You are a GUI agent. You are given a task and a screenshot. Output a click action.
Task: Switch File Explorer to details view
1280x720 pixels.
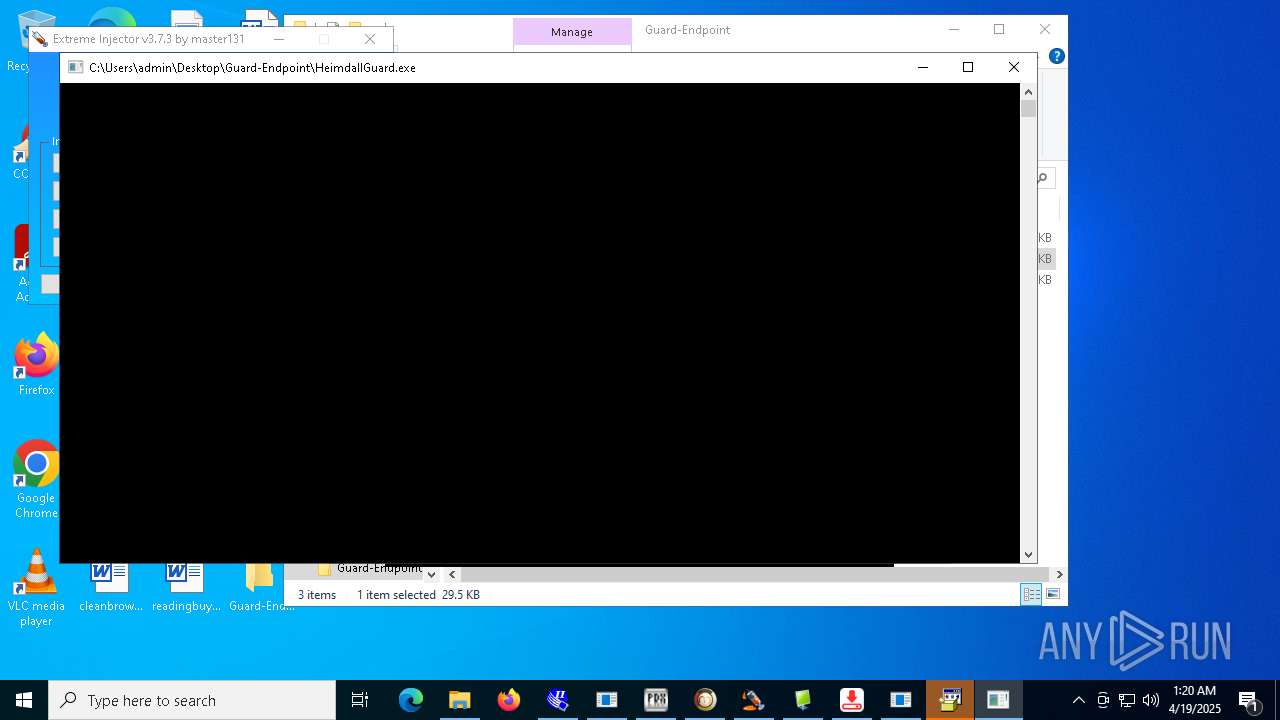coord(1031,594)
